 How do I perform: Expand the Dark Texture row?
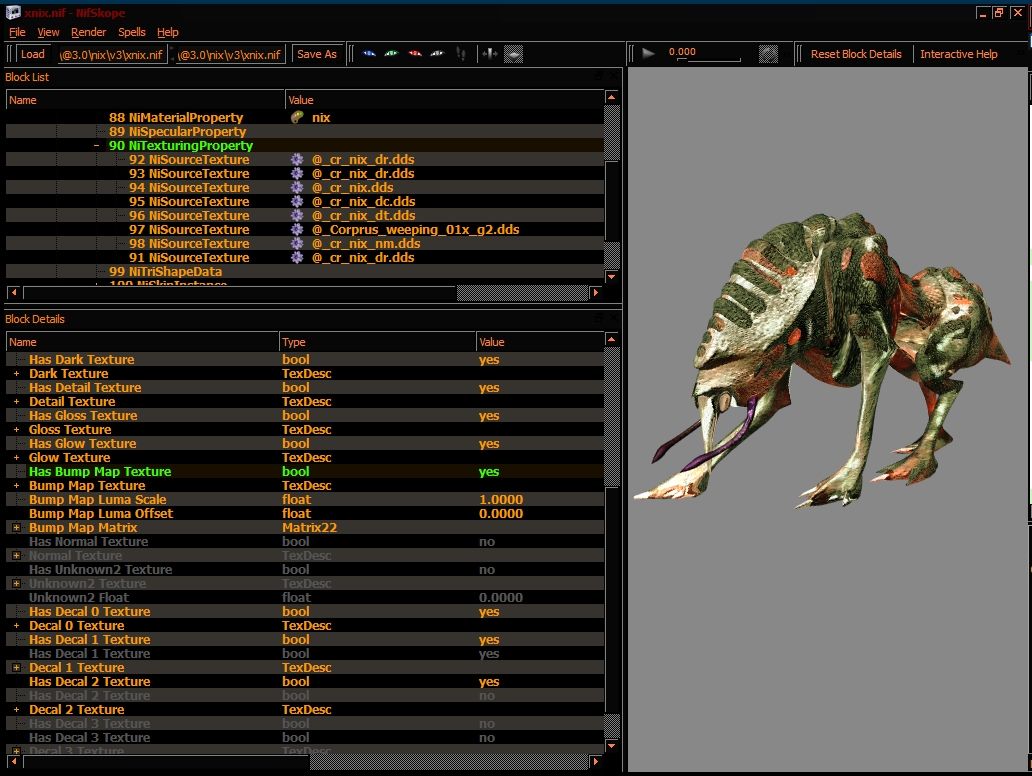coord(16,373)
